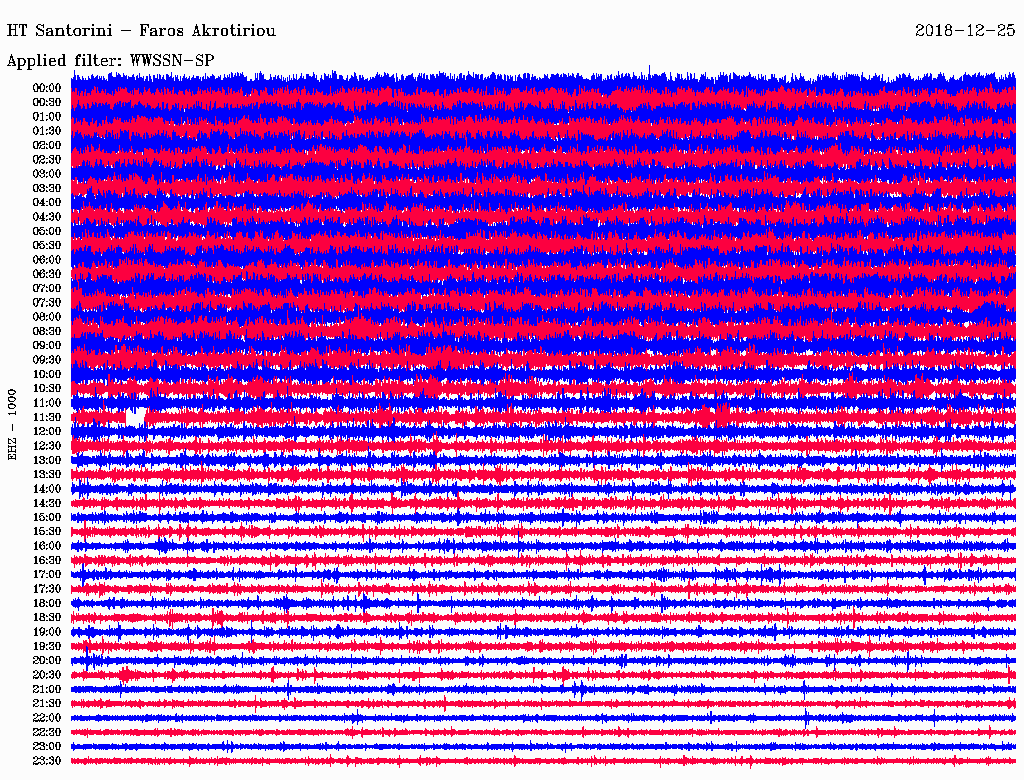Viewport: 1024px width, 780px height.
Task: Click the 13:30 time label
Action: click(47, 475)
